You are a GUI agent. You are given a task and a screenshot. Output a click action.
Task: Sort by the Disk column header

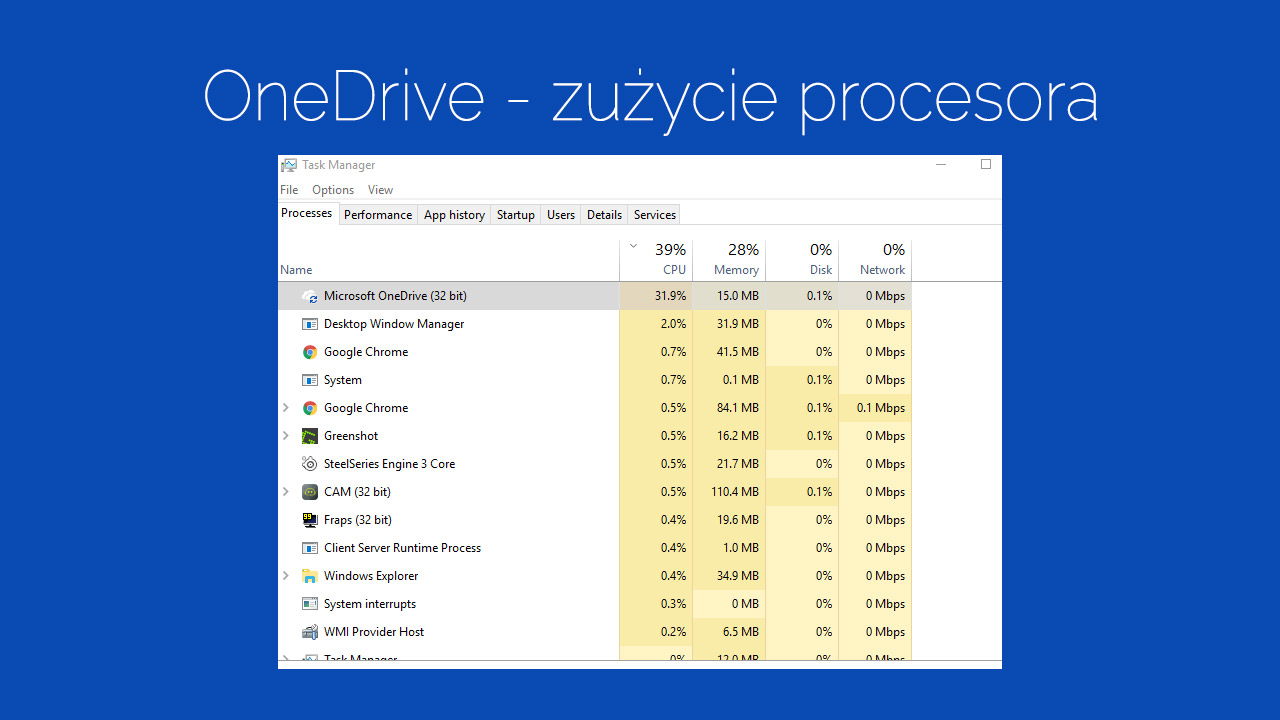(x=802, y=260)
